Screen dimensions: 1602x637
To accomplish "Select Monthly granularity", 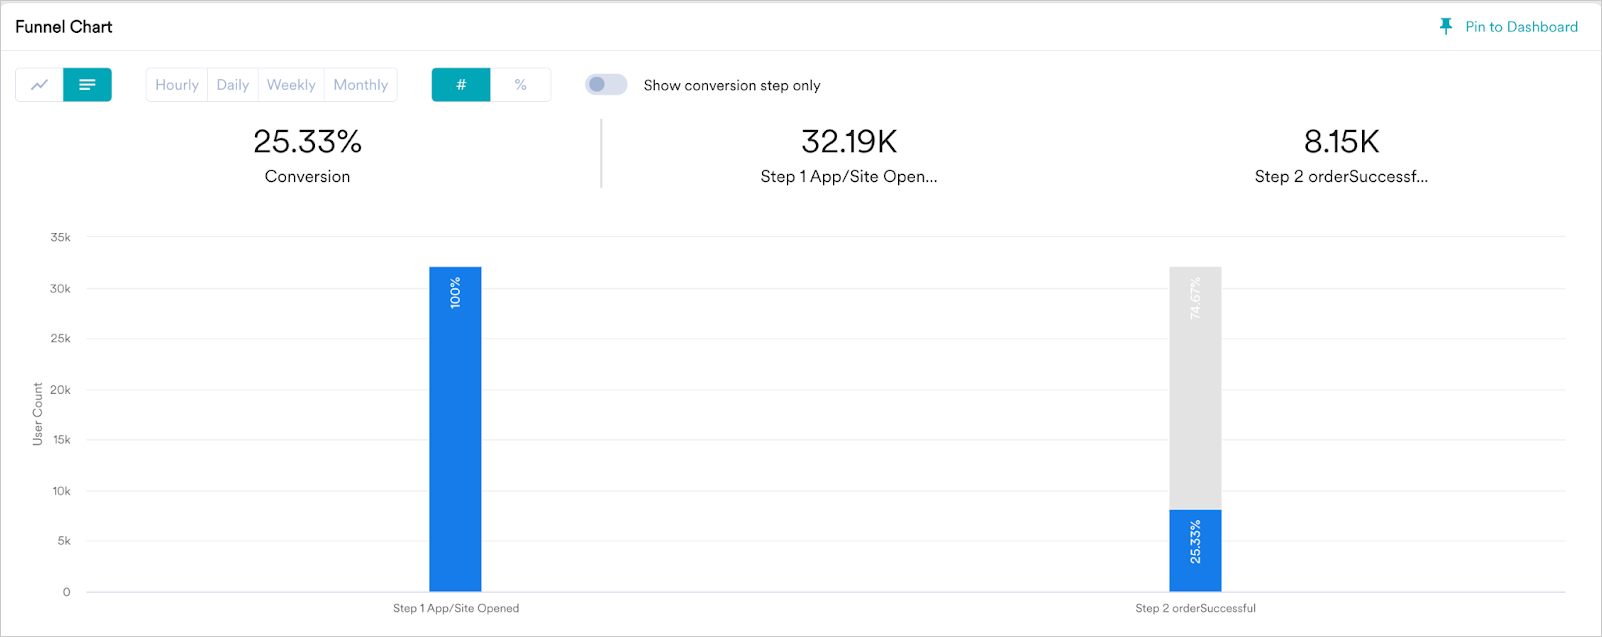I will pyautogui.click(x=361, y=85).
